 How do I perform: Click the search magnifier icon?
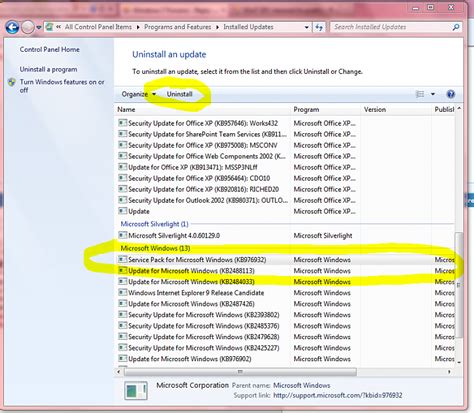[456, 27]
